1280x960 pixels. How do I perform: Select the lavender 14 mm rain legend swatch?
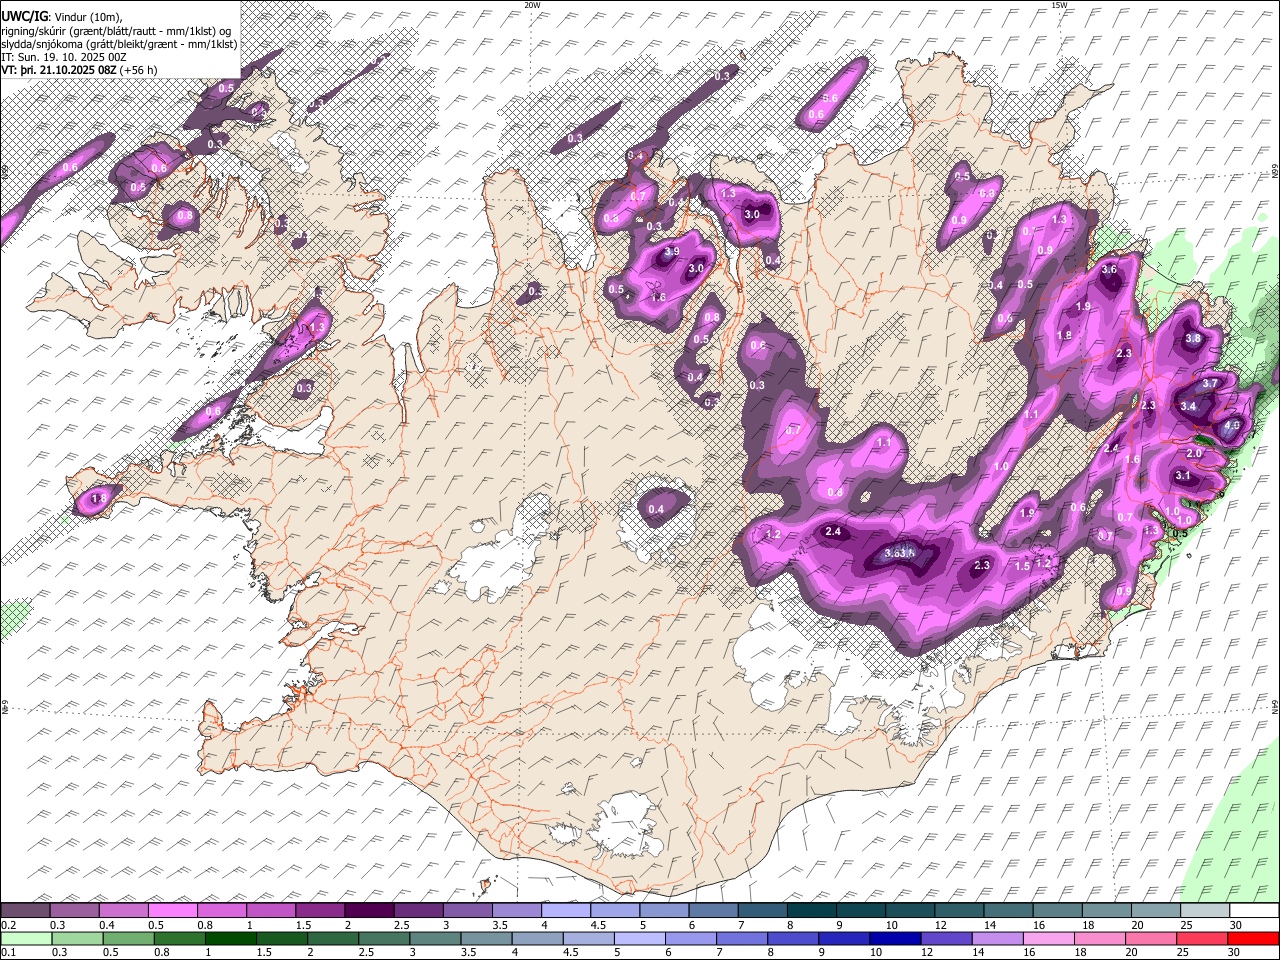[x=998, y=939]
